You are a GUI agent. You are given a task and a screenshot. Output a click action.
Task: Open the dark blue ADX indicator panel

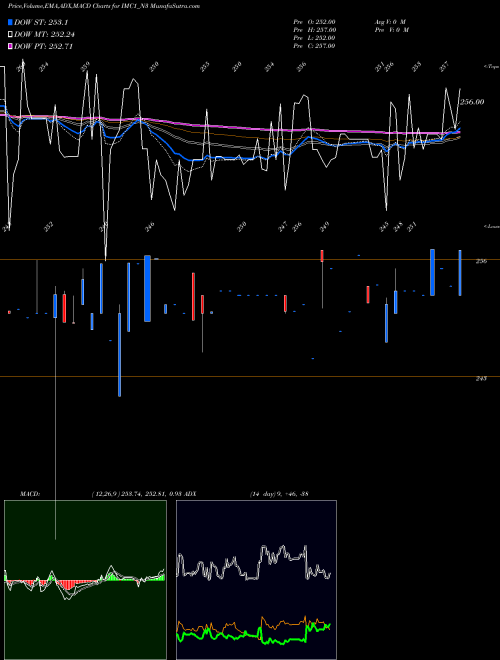(256, 580)
